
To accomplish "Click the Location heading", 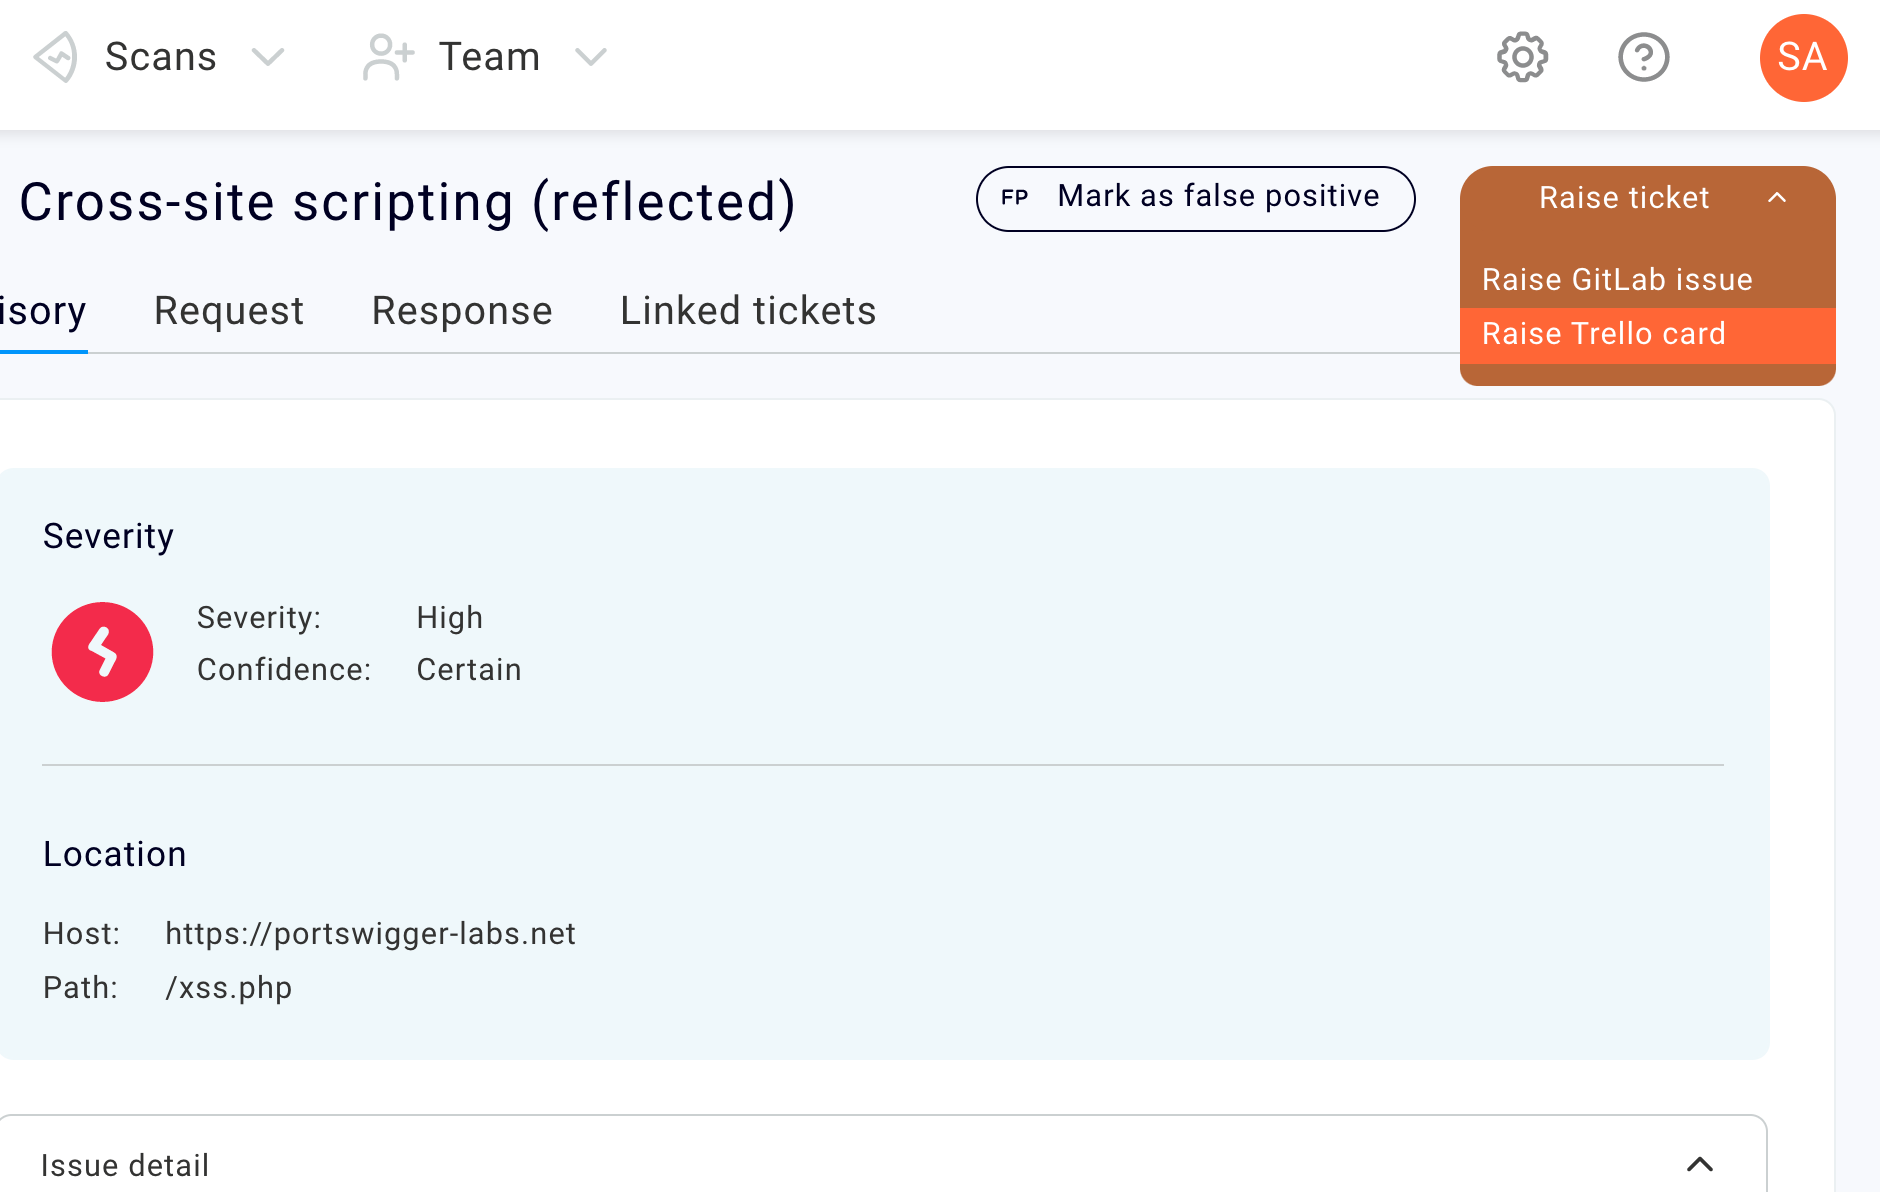I will (x=115, y=854).
